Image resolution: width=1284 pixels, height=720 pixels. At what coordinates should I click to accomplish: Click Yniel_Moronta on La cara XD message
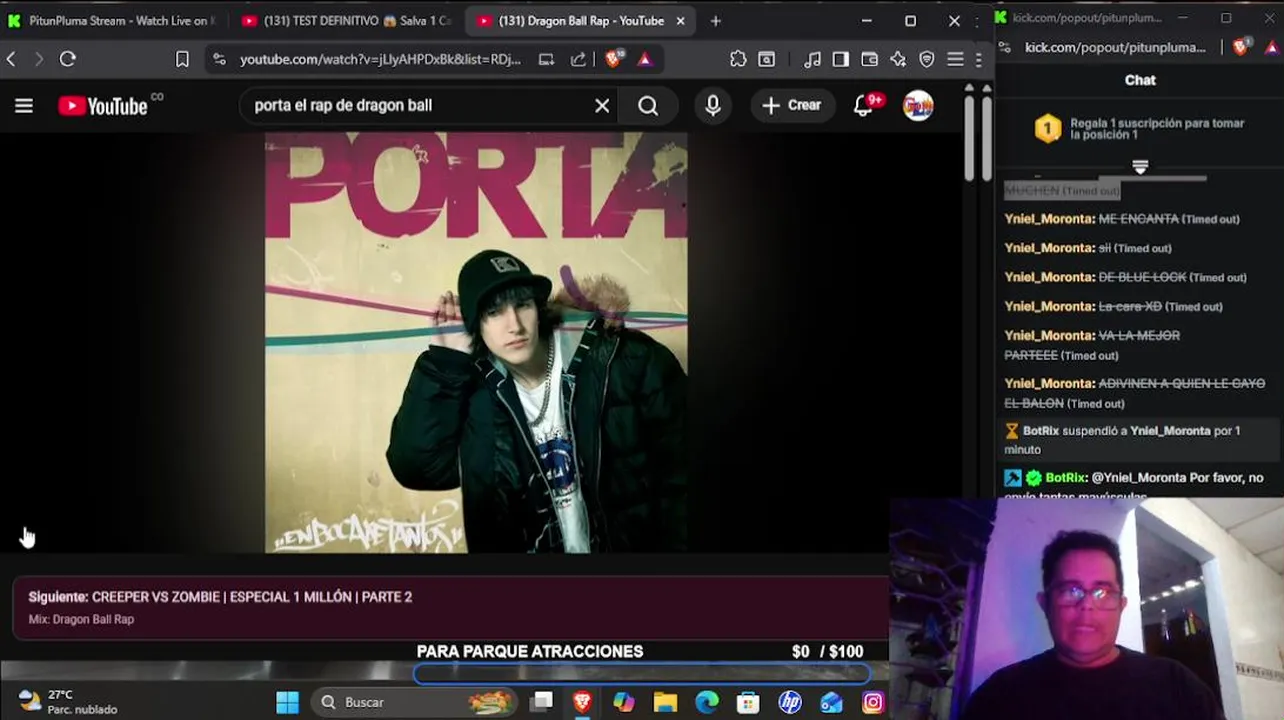[1049, 306]
